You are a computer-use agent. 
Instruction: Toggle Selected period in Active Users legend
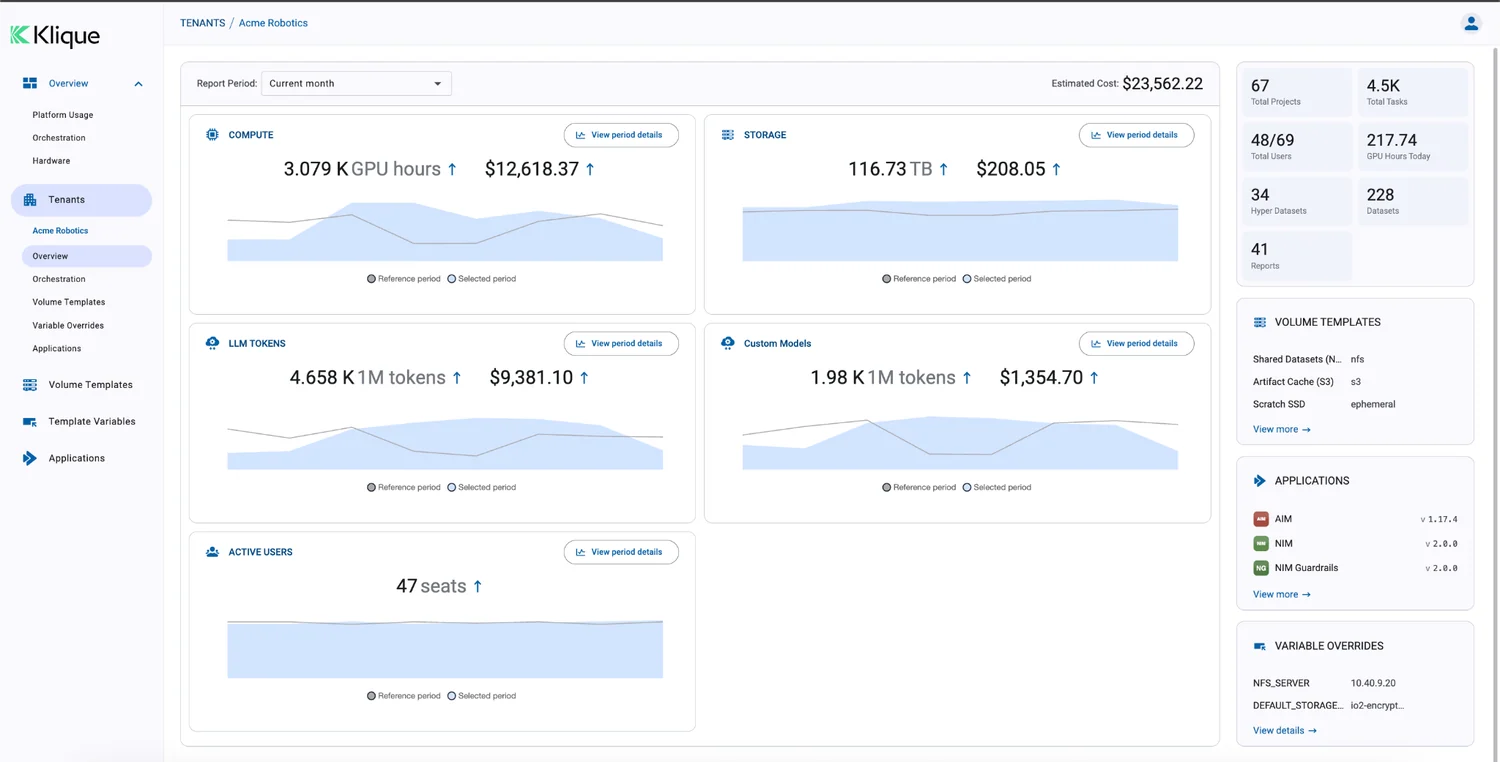coord(481,696)
